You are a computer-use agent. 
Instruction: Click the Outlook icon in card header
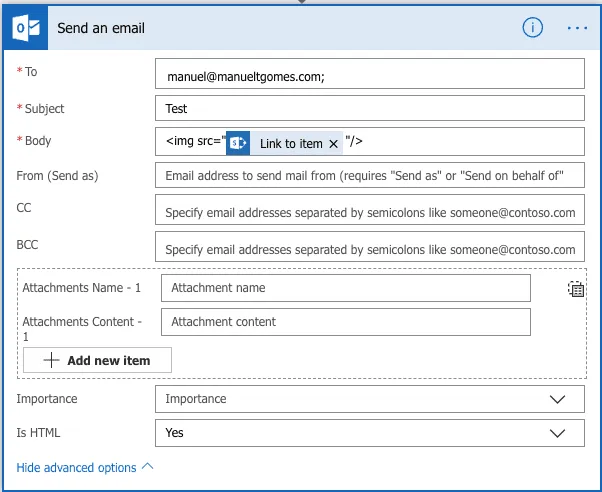coord(26,28)
